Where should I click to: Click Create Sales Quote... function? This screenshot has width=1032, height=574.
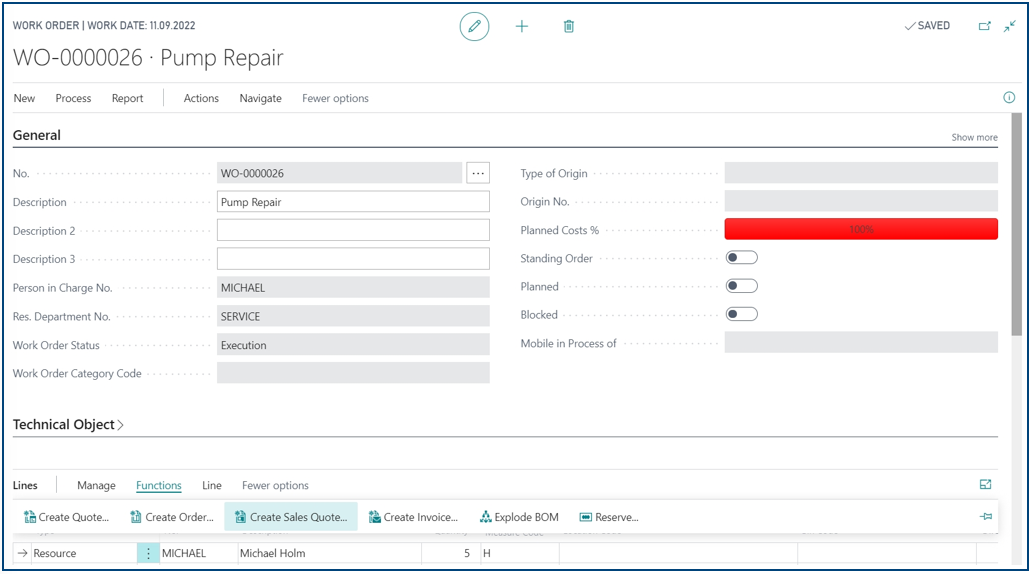(x=291, y=517)
